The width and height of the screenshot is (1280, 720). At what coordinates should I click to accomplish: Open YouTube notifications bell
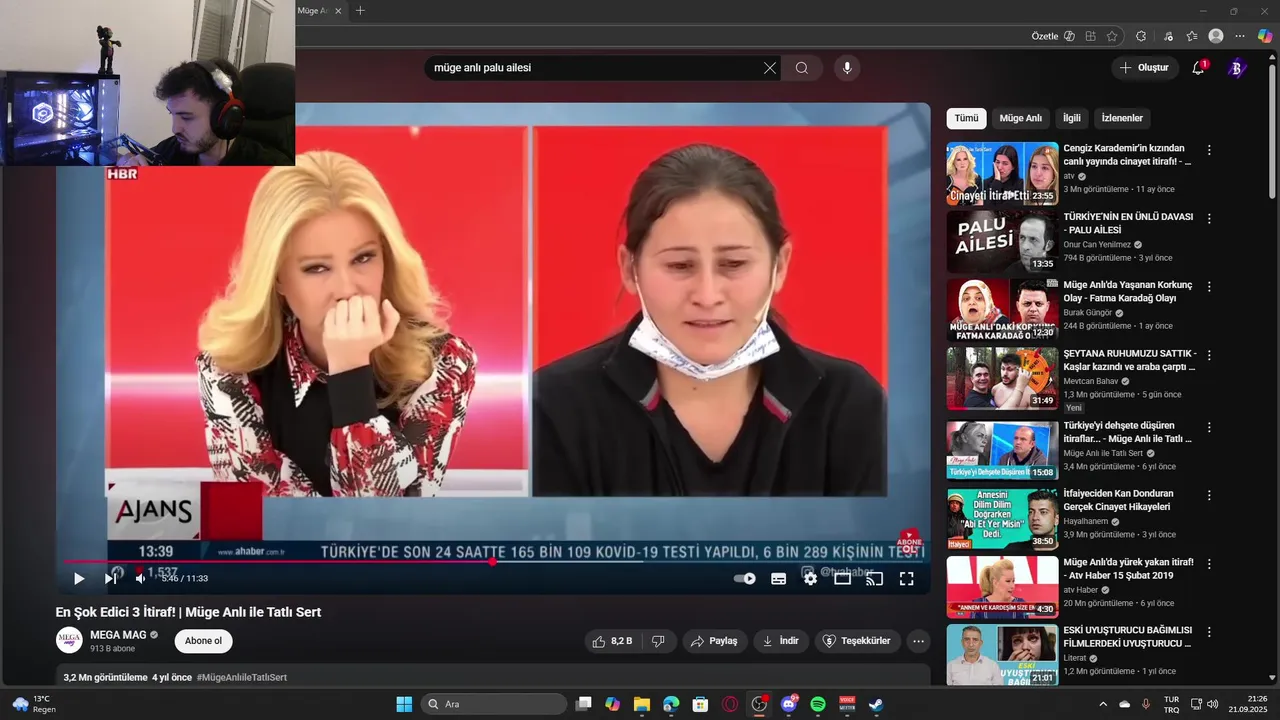(1198, 68)
